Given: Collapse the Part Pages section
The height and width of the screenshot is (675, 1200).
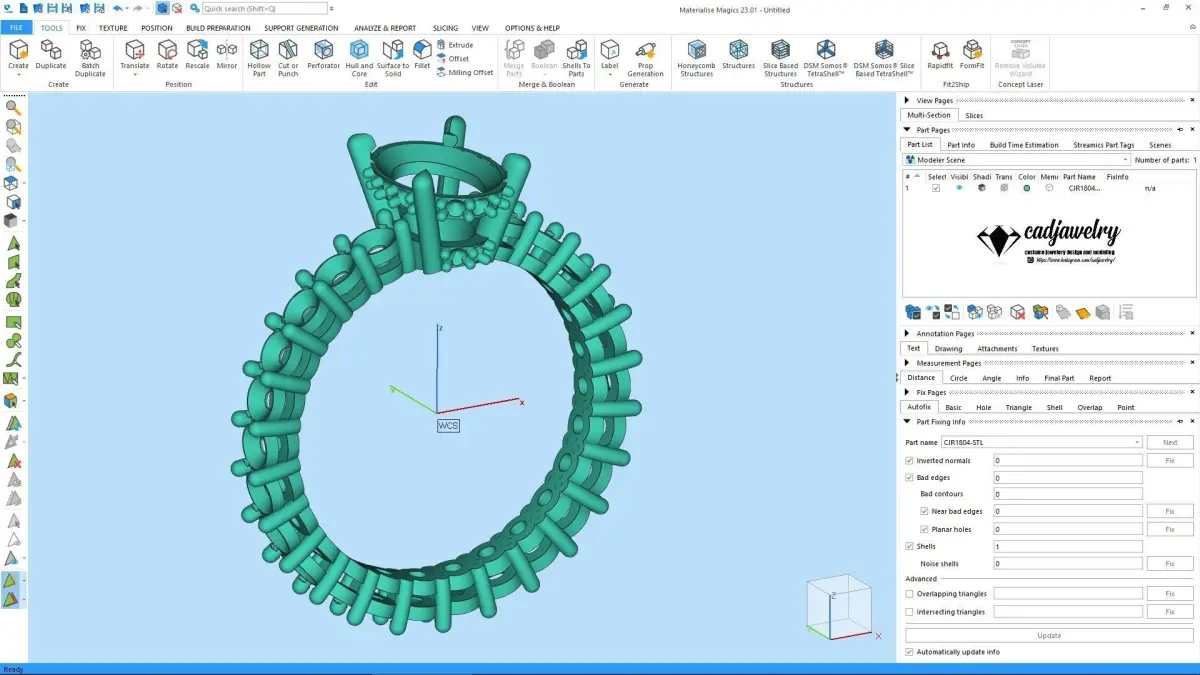Looking at the screenshot, I should pos(907,130).
